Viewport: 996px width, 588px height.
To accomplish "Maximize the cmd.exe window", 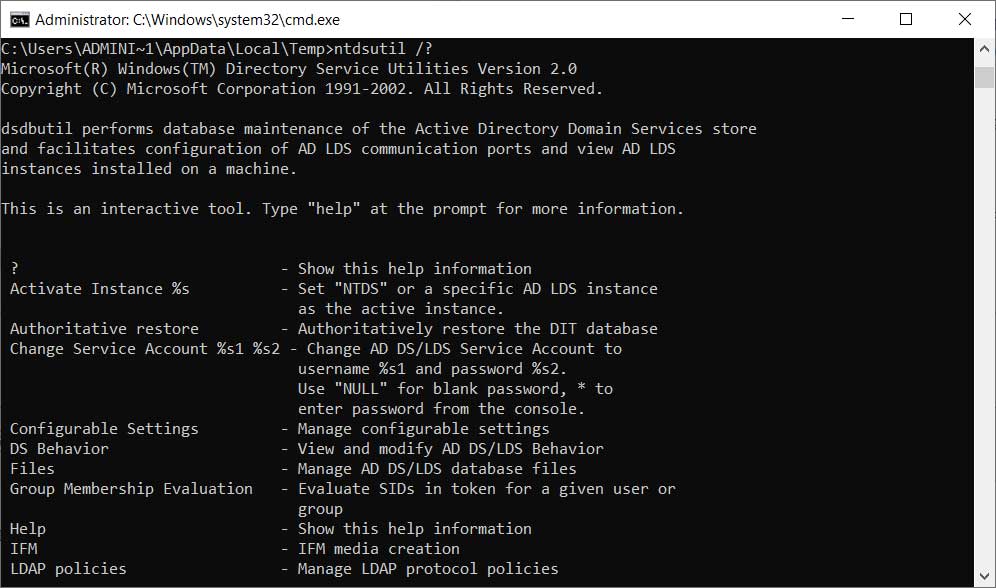I will [x=906, y=19].
